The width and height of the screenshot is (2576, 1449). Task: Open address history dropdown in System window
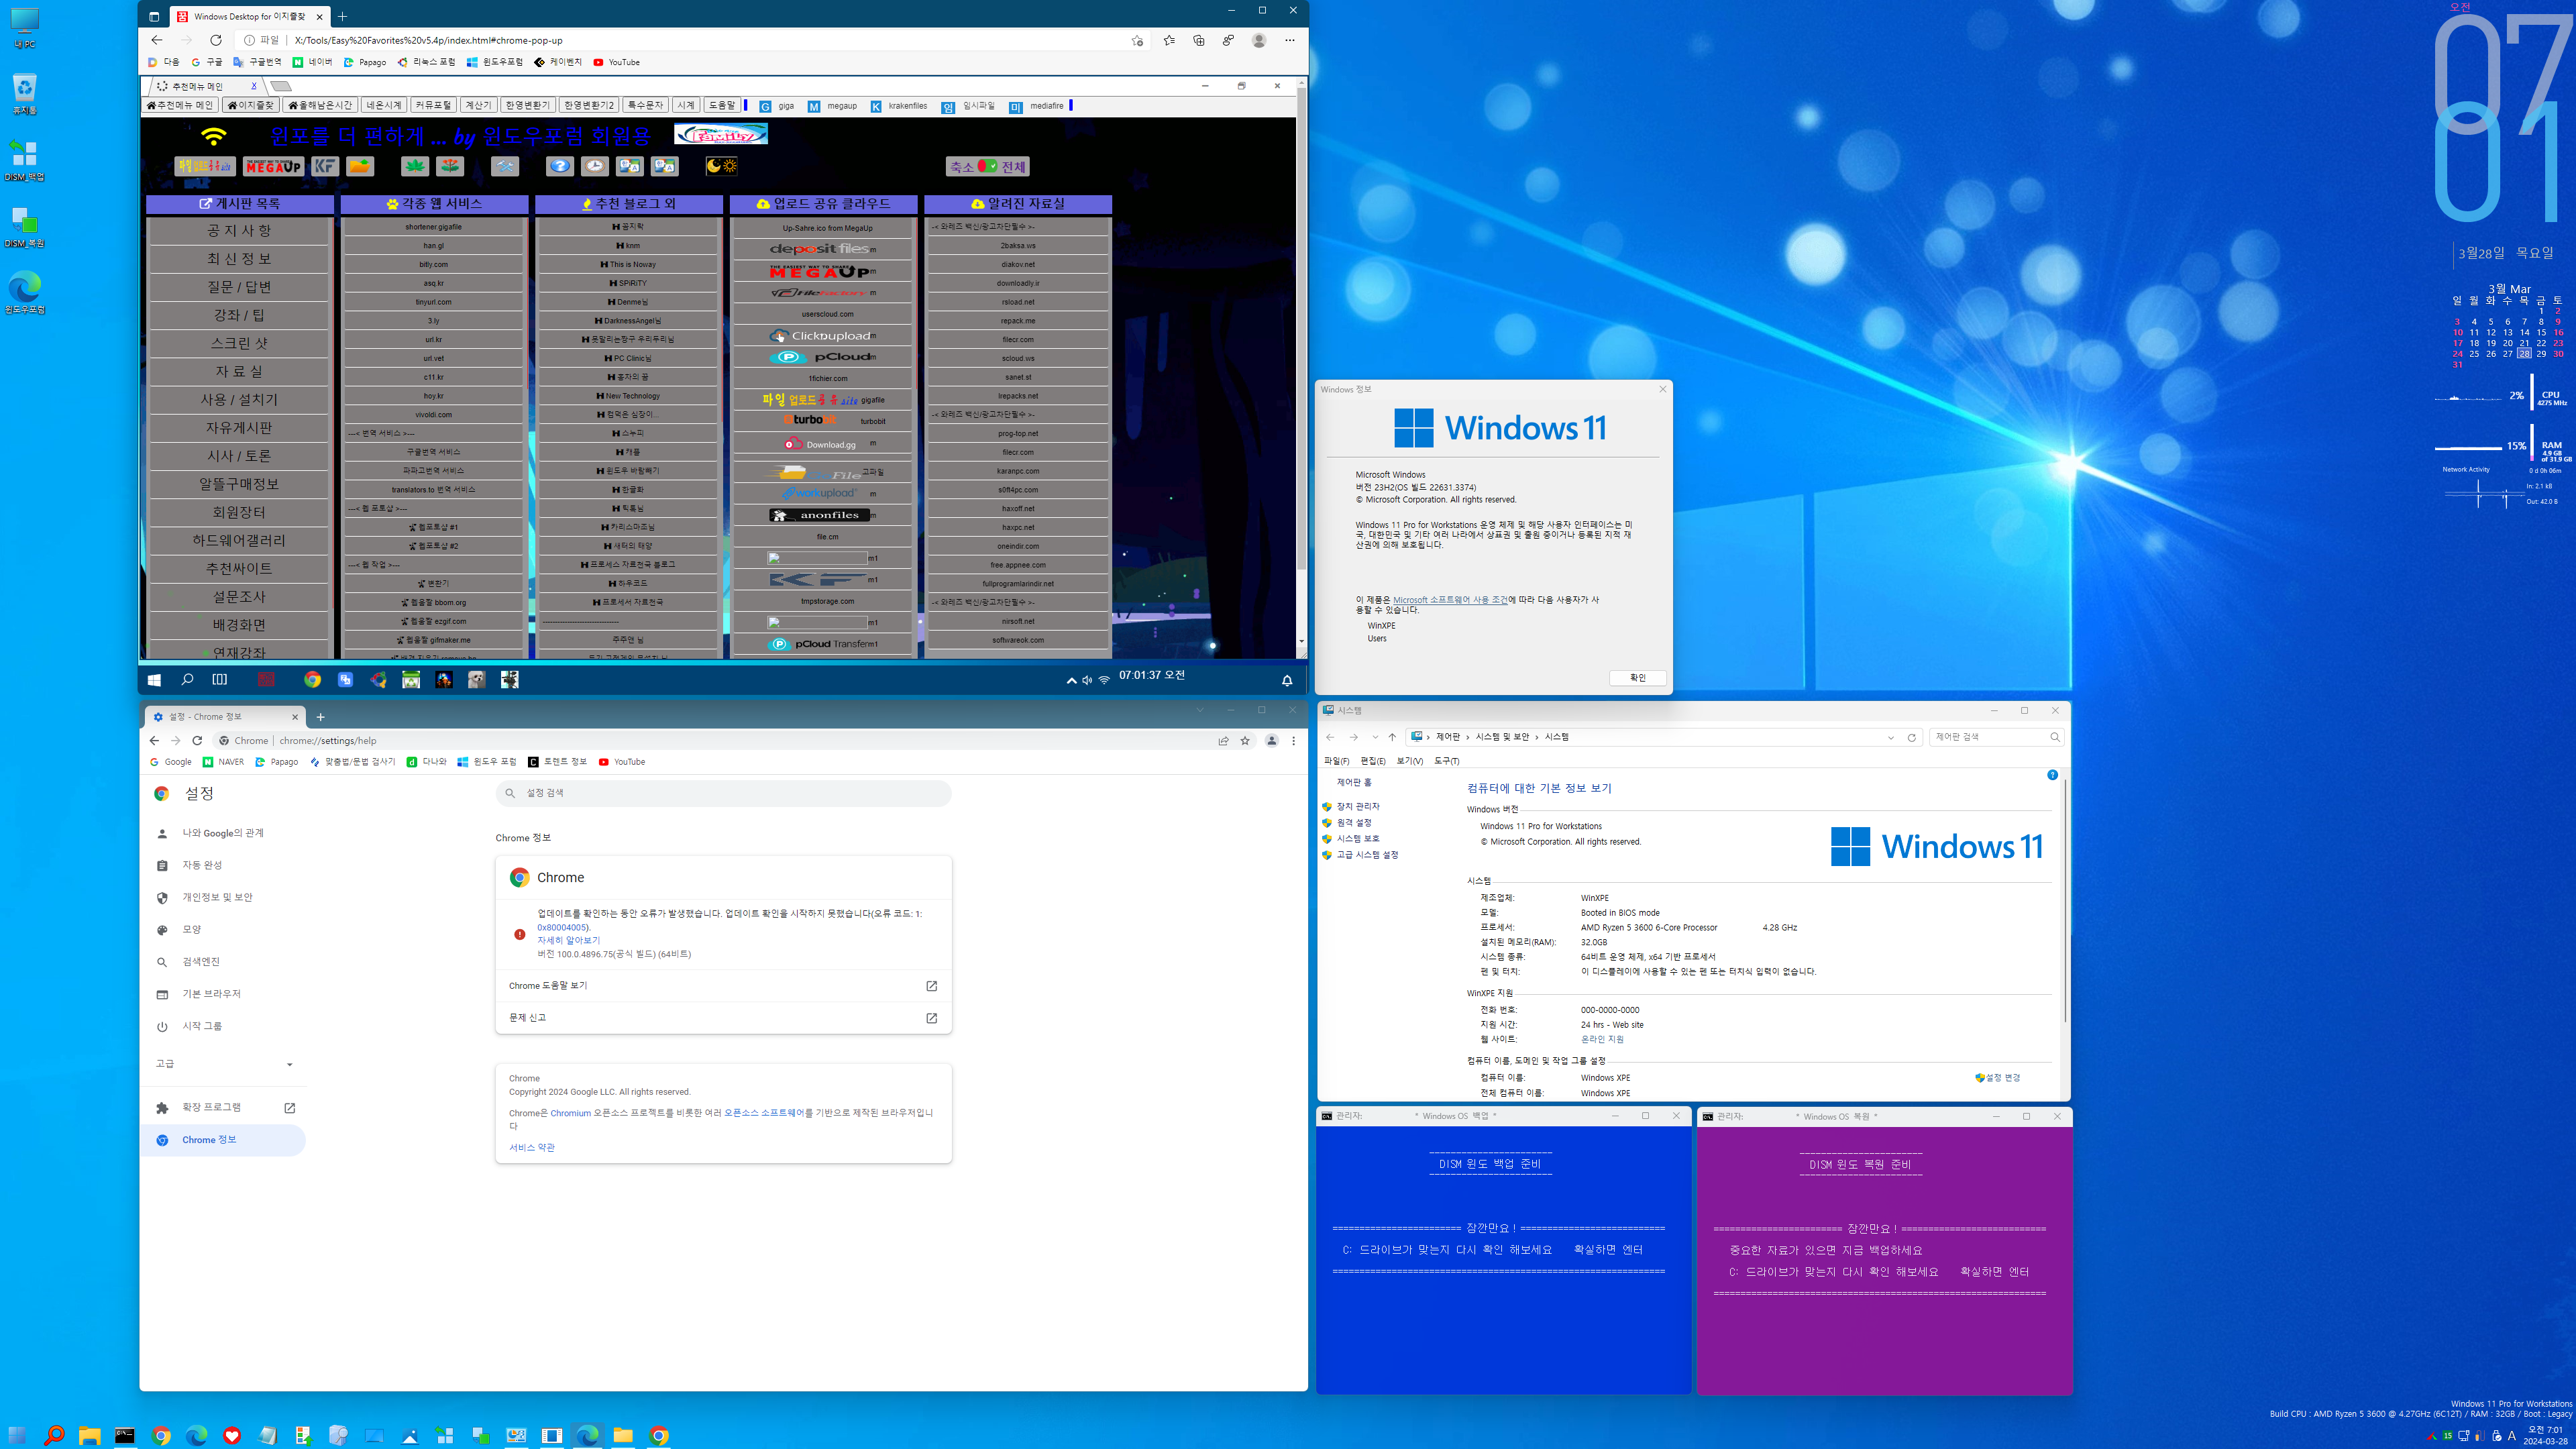[x=1891, y=737]
